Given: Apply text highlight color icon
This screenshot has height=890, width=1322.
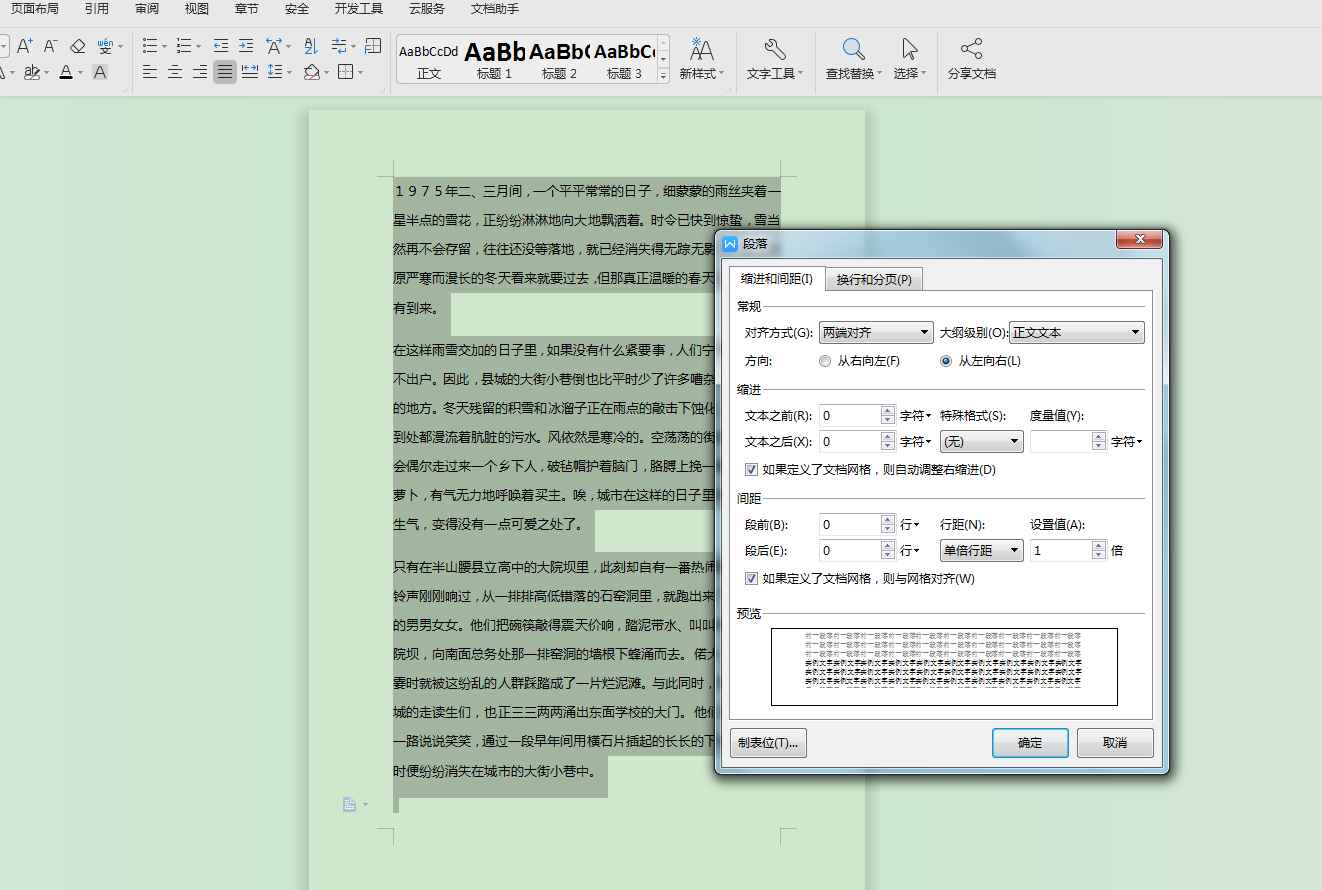Looking at the screenshot, I should [x=32, y=72].
